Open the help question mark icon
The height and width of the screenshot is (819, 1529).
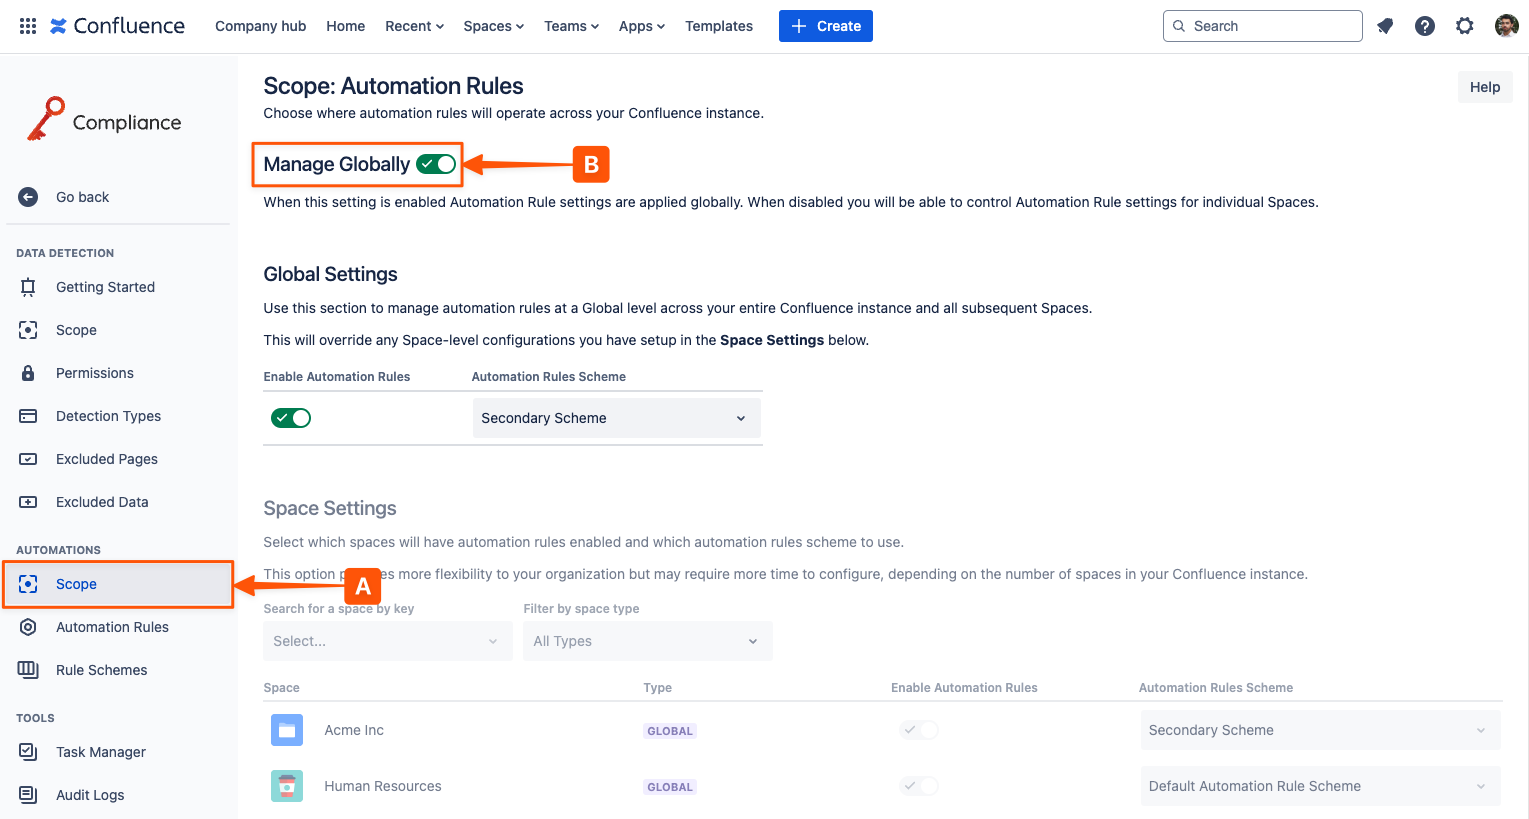[x=1425, y=26]
